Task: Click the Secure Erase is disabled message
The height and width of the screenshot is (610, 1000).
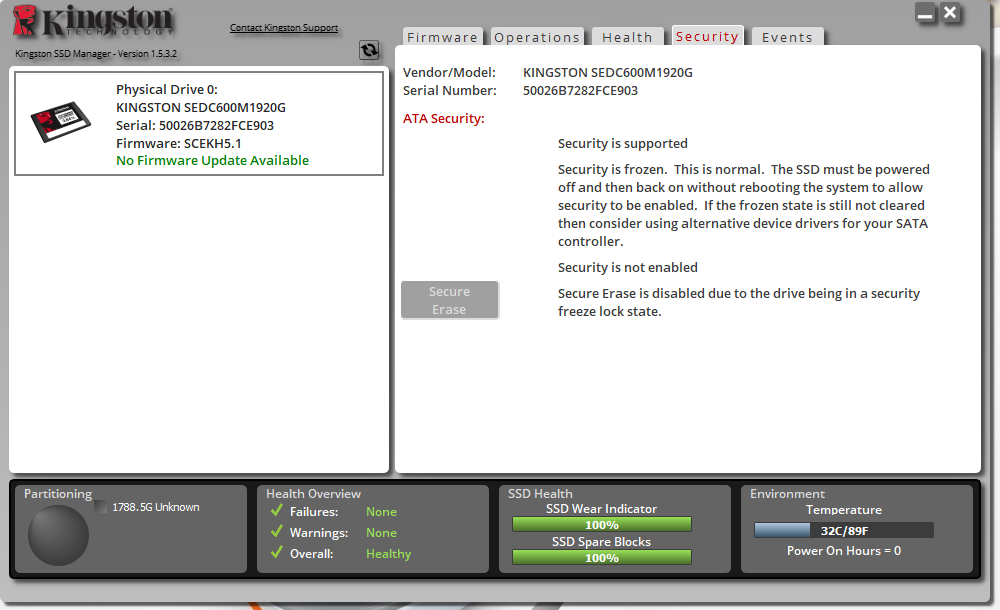Action: (739, 302)
